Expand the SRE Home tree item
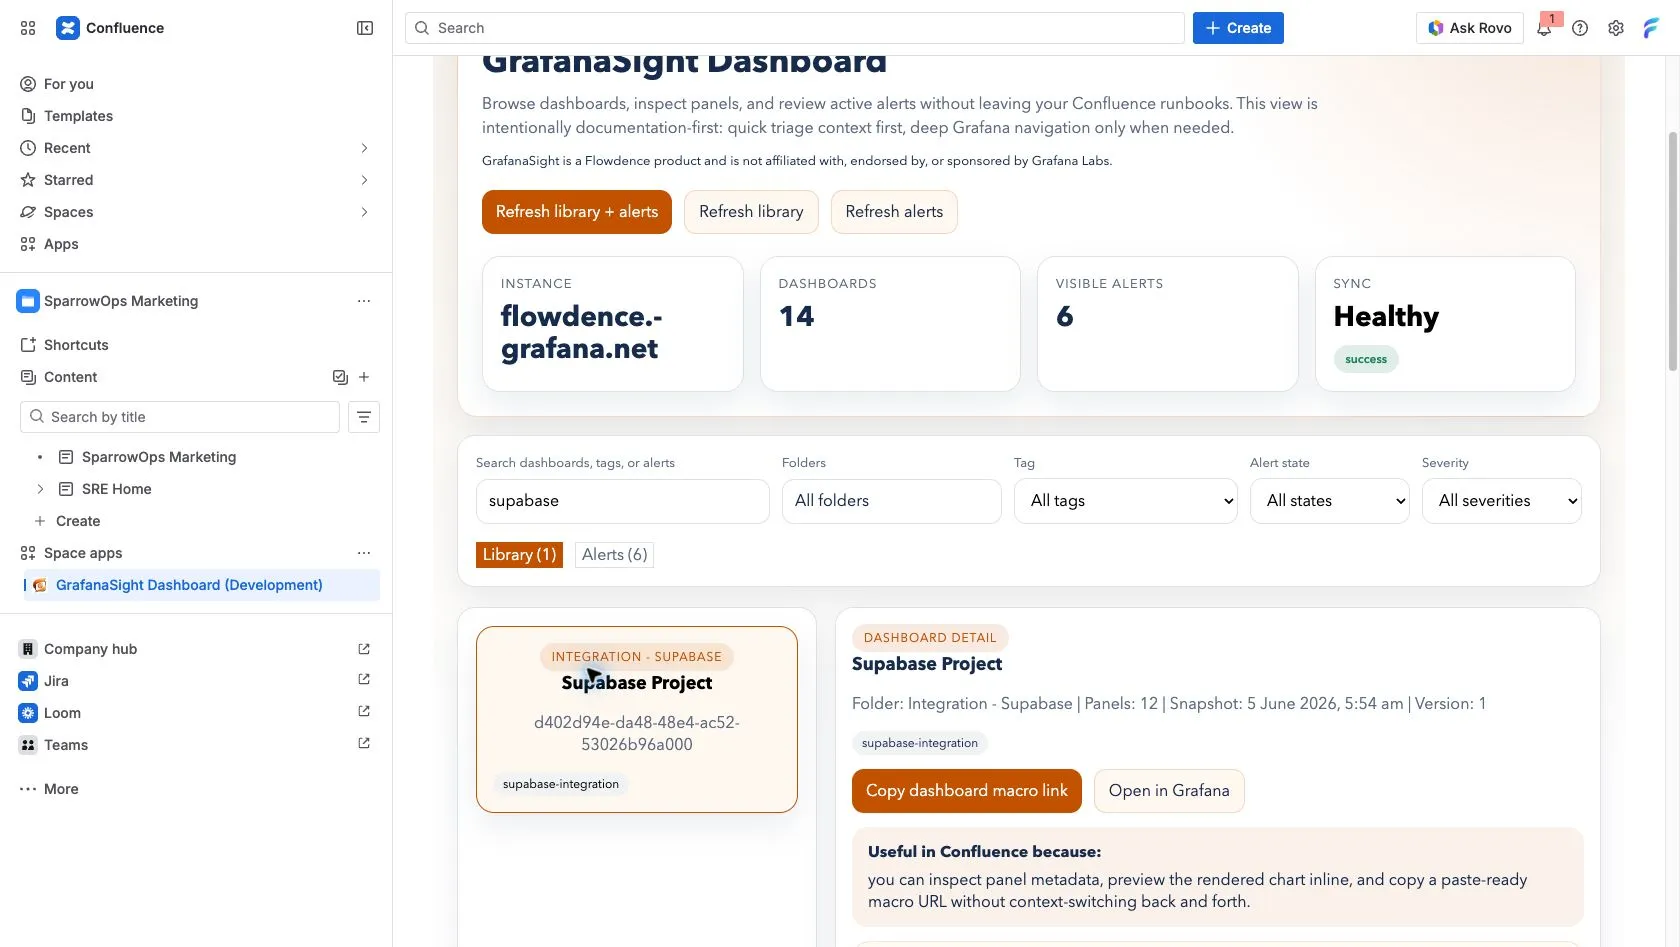 tap(40, 489)
